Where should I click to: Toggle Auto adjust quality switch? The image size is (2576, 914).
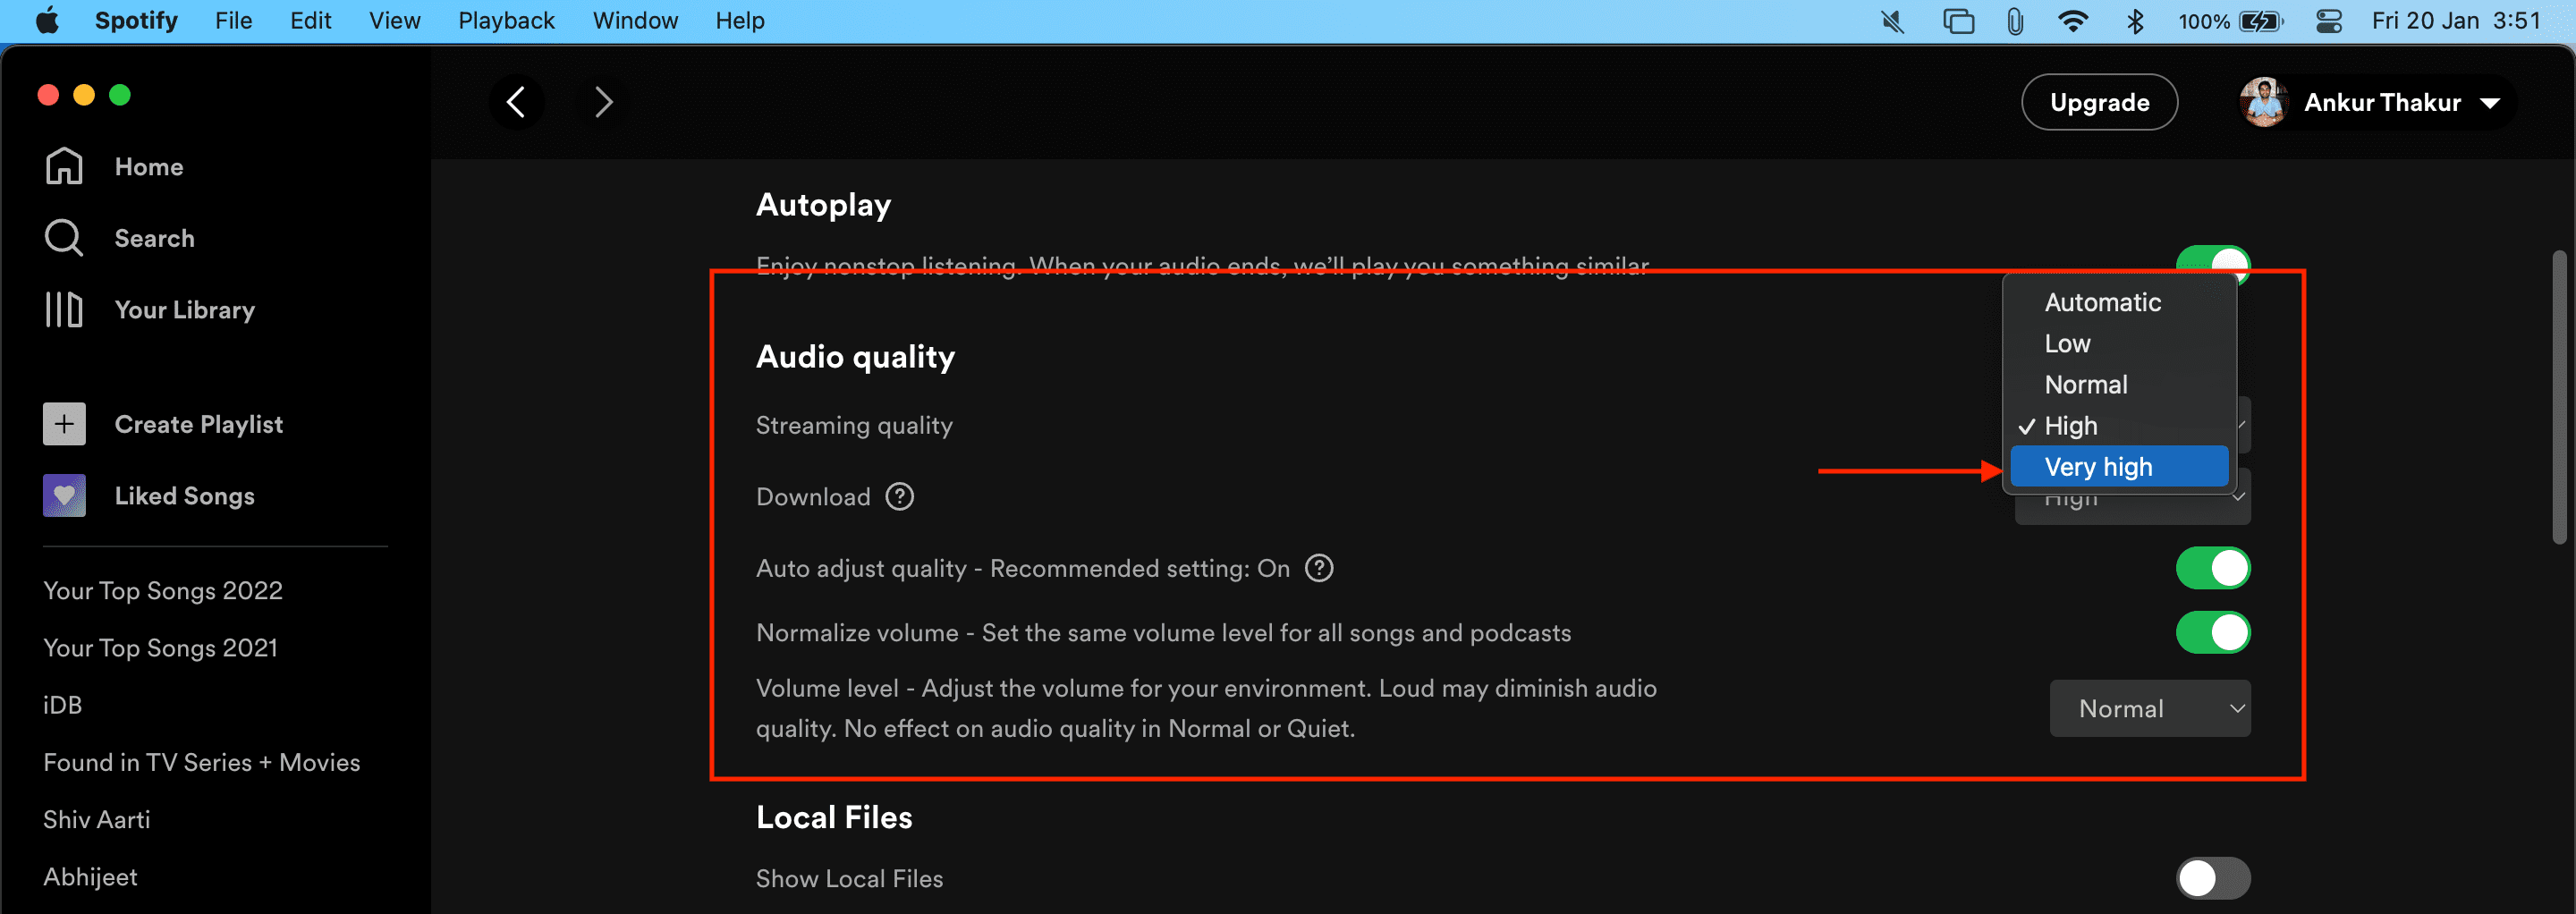[2213, 568]
